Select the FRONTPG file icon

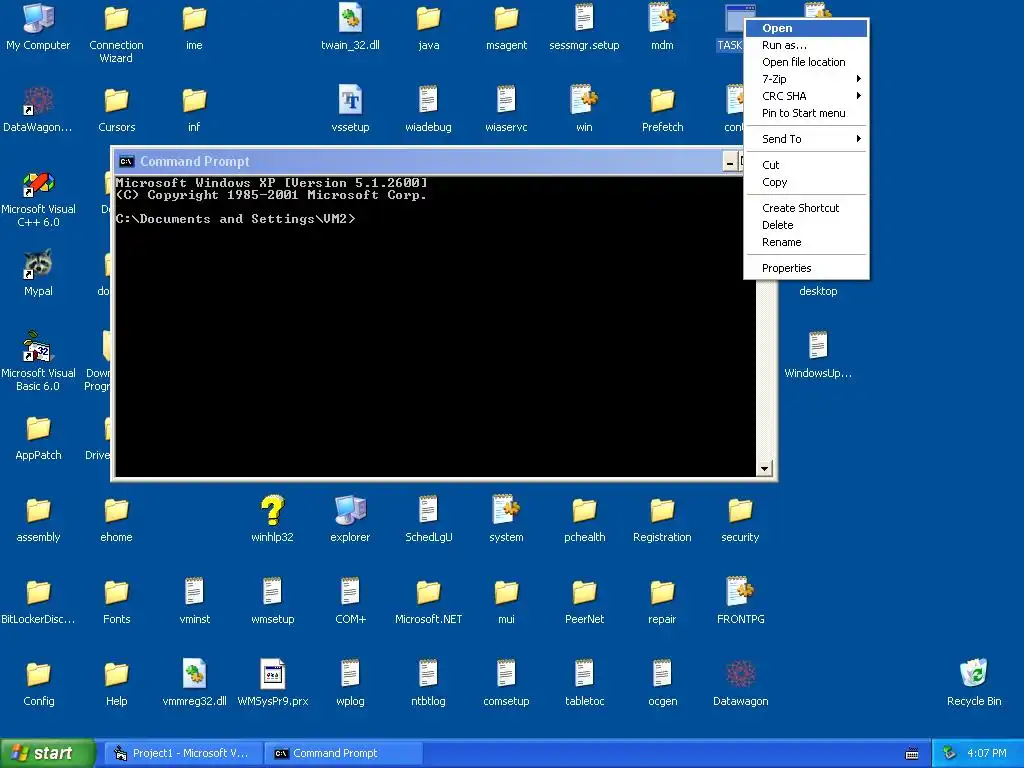(740, 592)
